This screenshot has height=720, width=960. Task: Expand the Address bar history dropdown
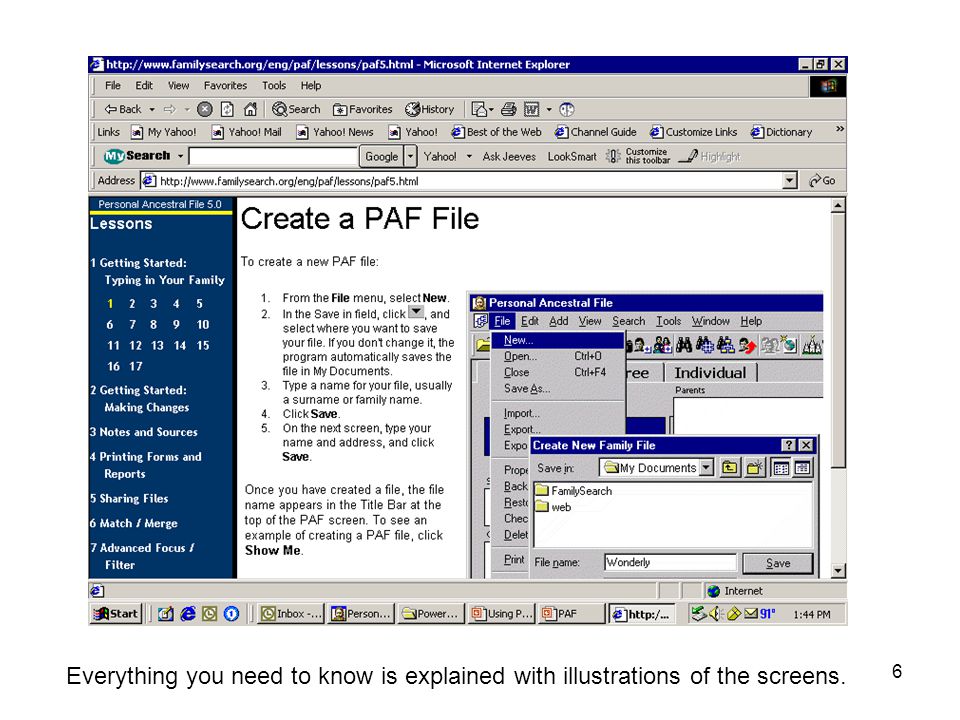790,181
